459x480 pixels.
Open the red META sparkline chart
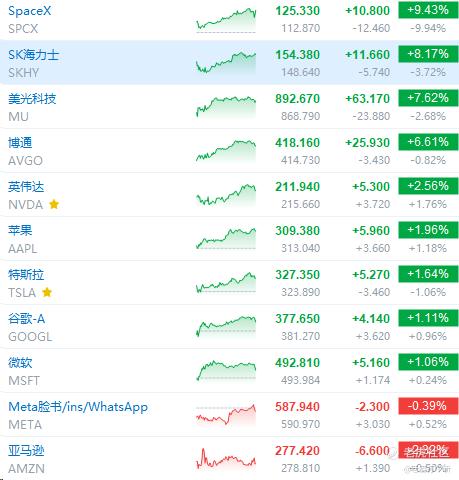pyautogui.click(x=226, y=415)
